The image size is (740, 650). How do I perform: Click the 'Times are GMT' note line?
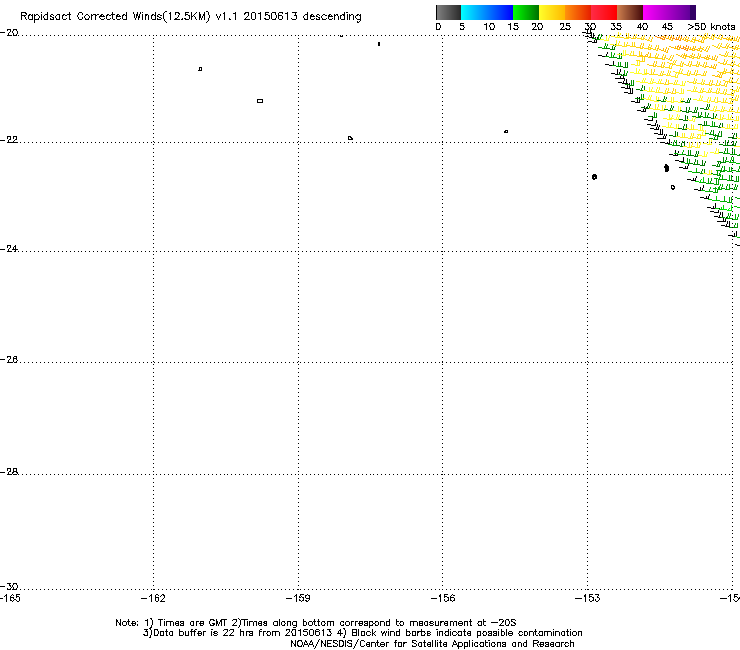point(316,623)
